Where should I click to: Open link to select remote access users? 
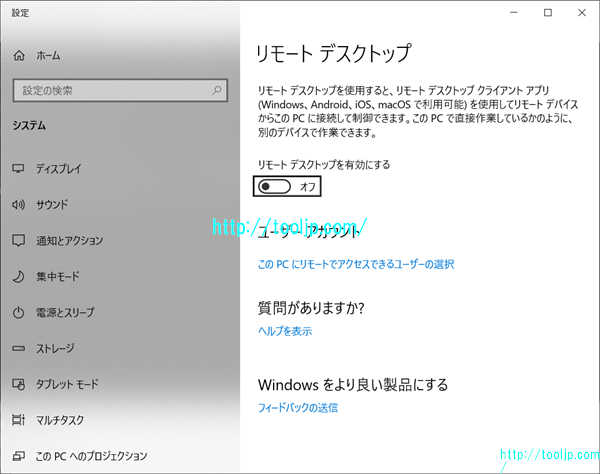point(356,264)
